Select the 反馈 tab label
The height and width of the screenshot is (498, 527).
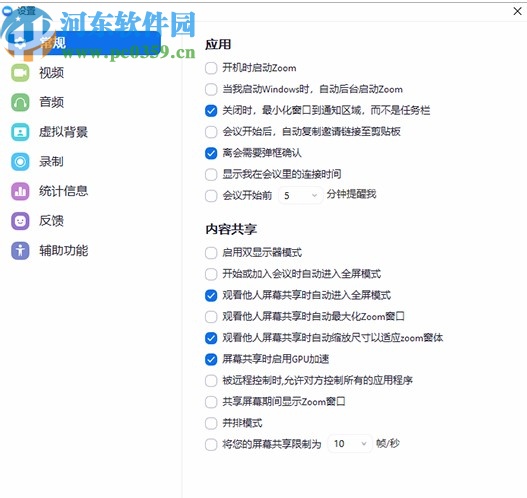coord(51,221)
